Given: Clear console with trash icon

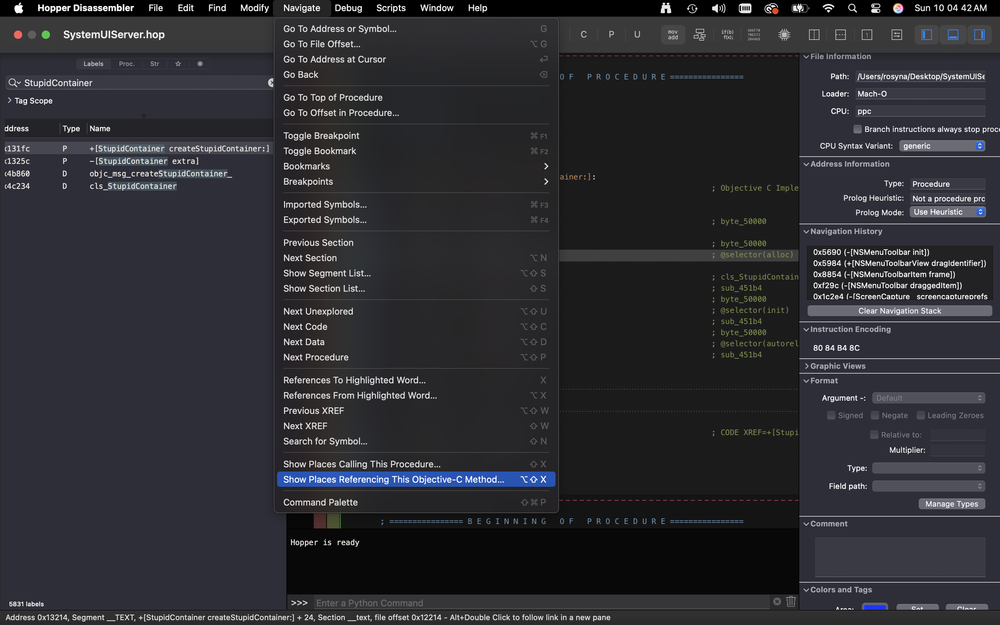Looking at the screenshot, I should coord(791,601).
